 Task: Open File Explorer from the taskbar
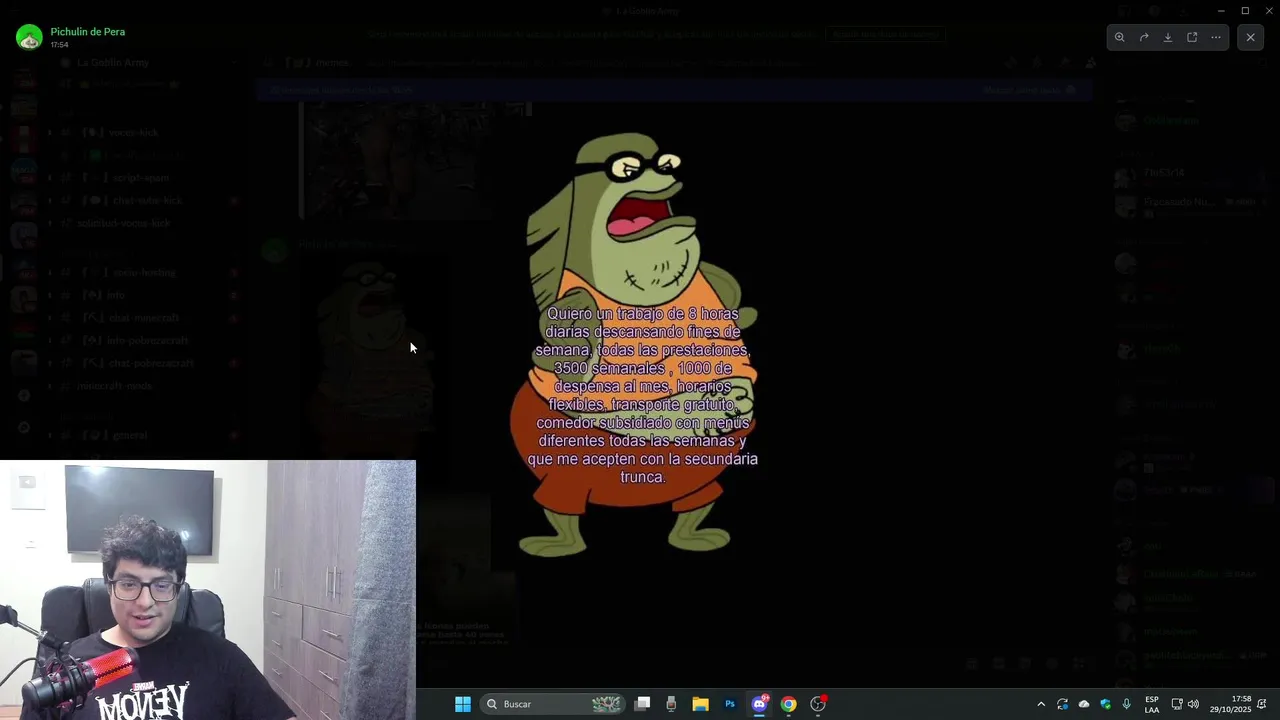point(701,704)
